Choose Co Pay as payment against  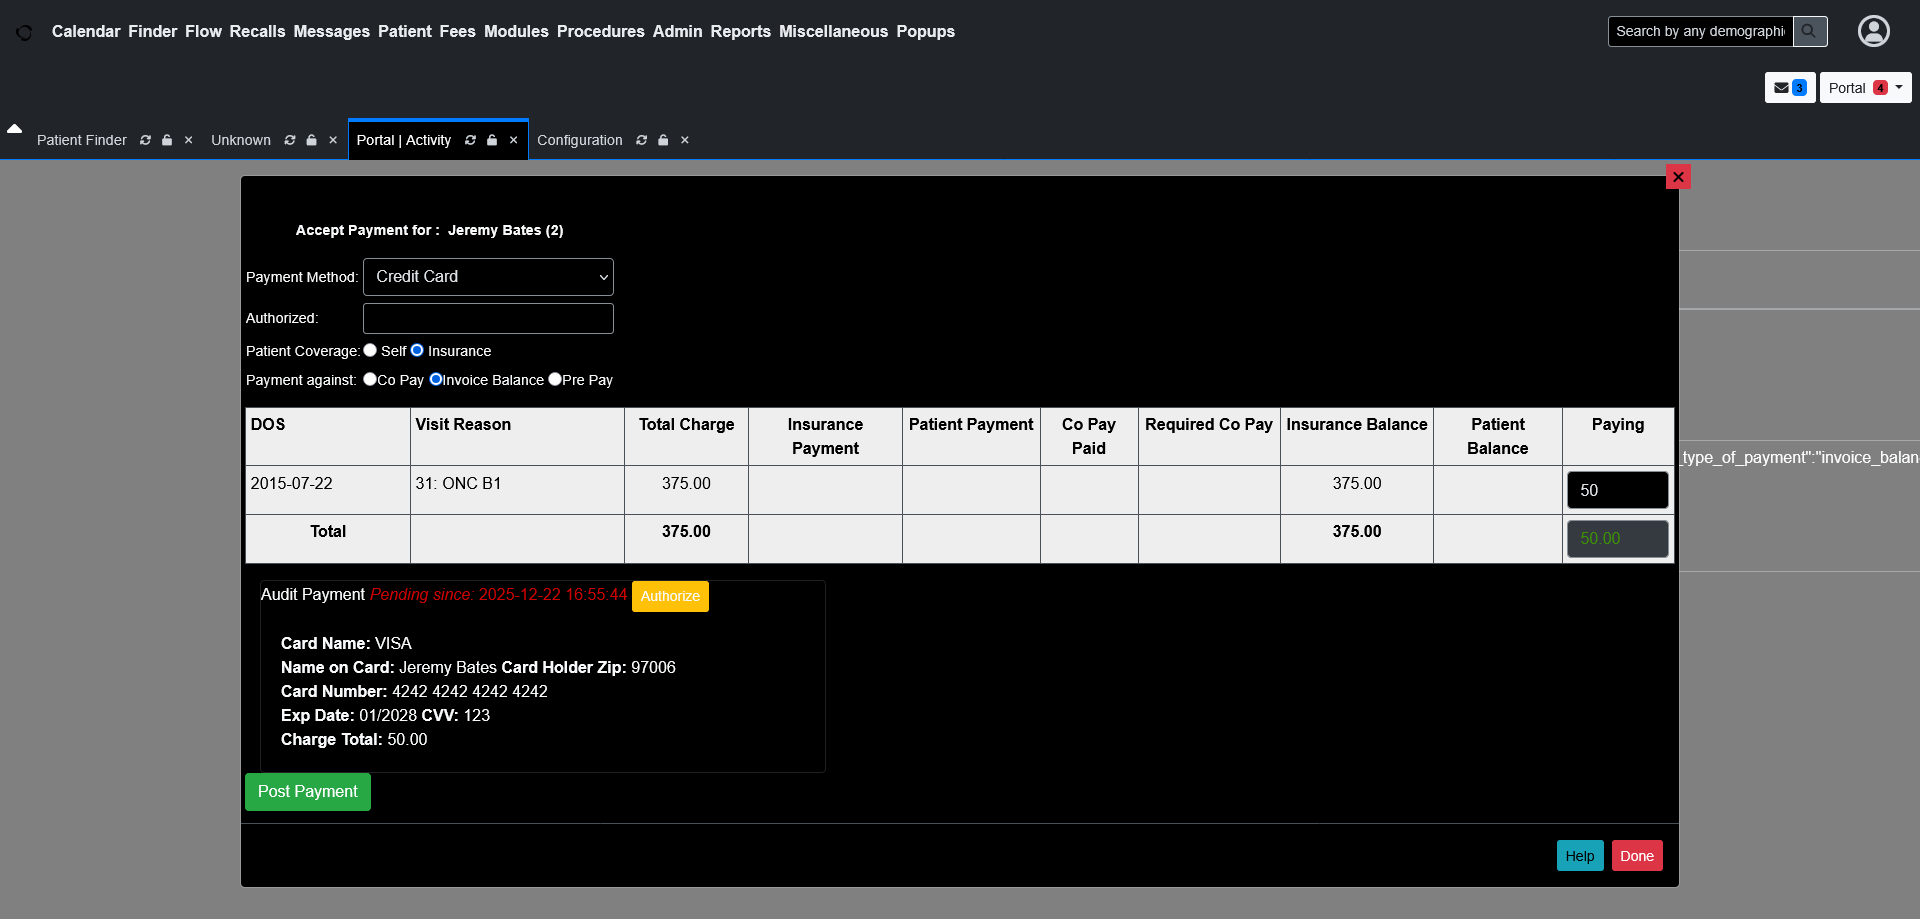pyautogui.click(x=370, y=379)
